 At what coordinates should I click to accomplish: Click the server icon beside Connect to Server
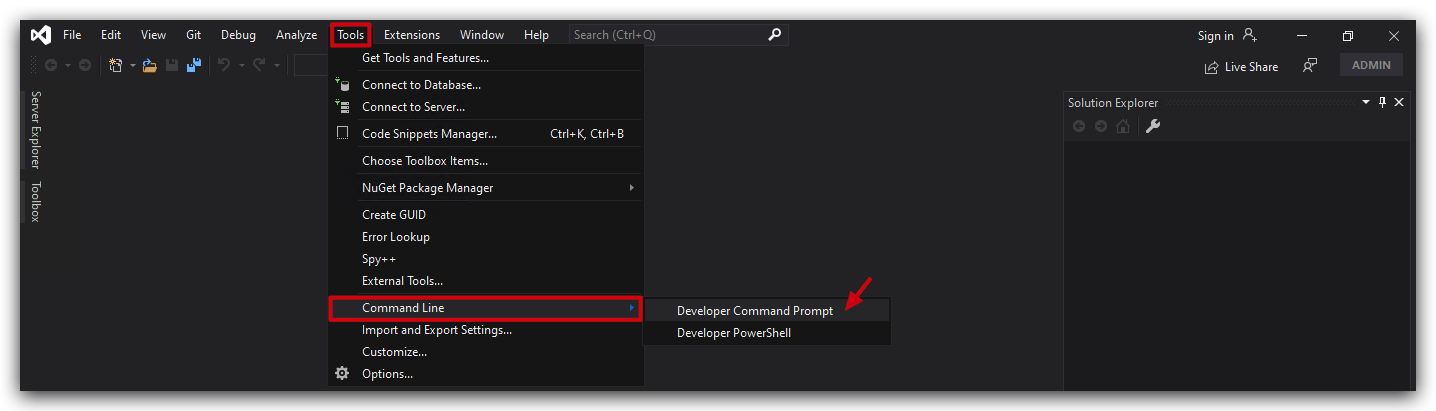tap(342, 107)
